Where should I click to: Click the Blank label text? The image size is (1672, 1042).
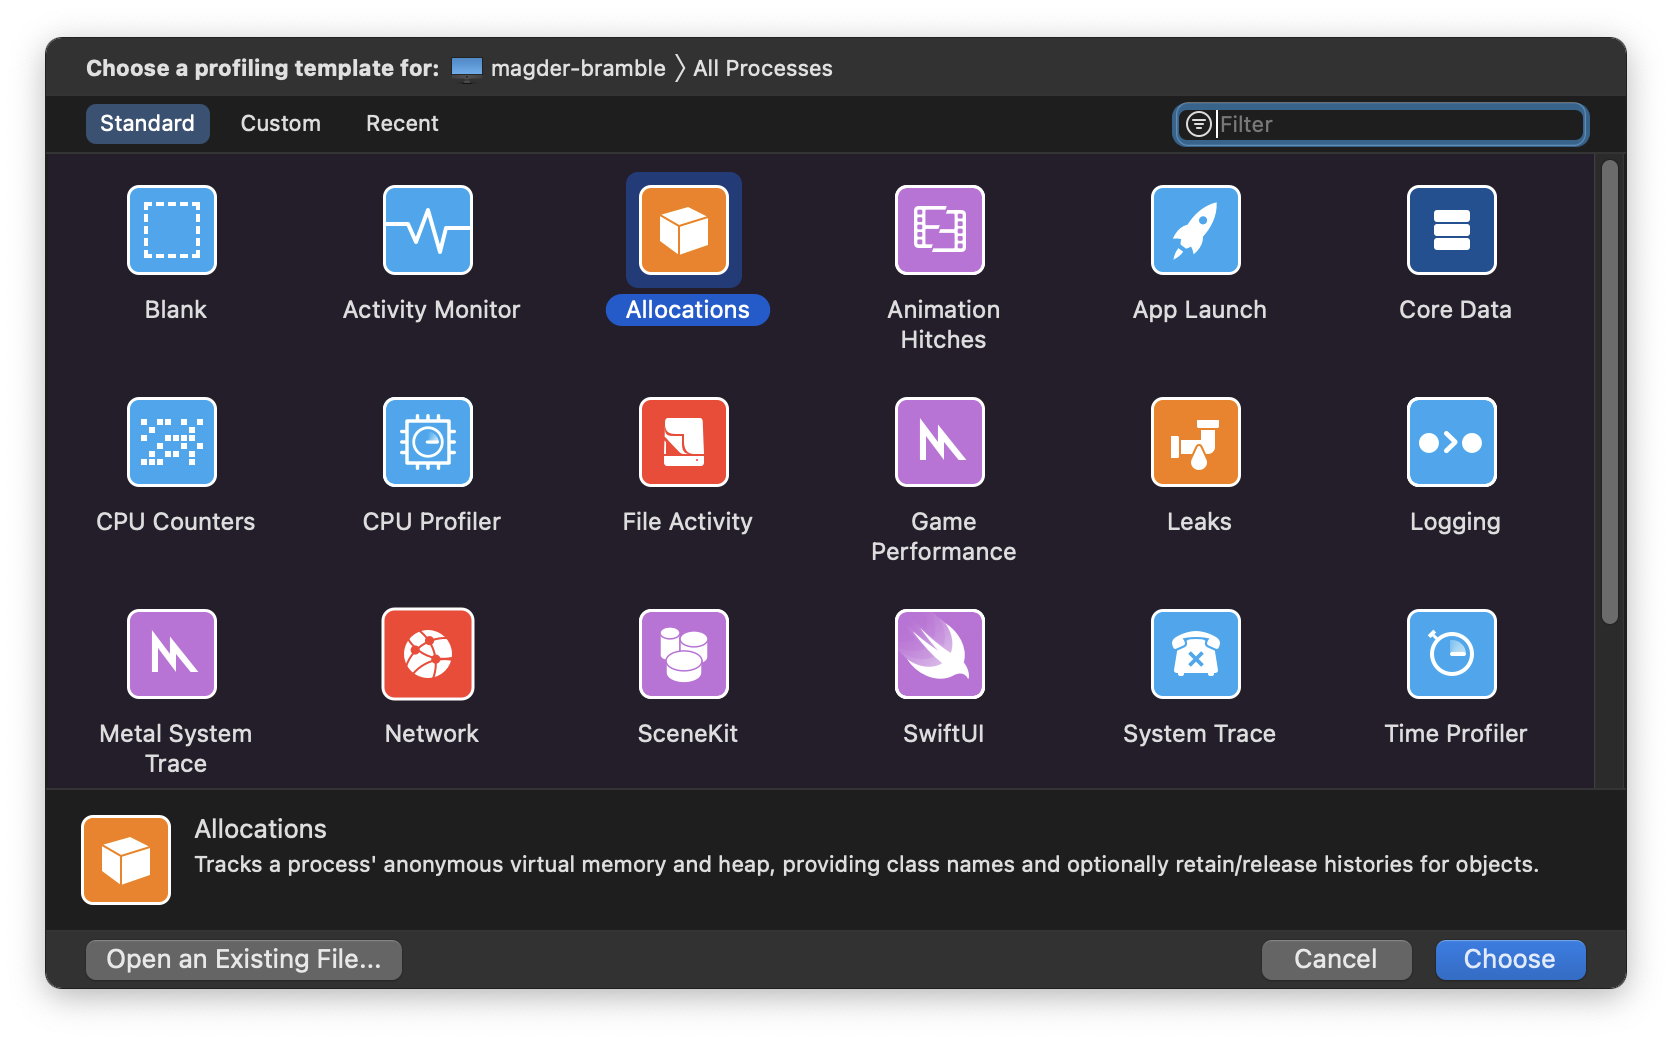(x=176, y=310)
